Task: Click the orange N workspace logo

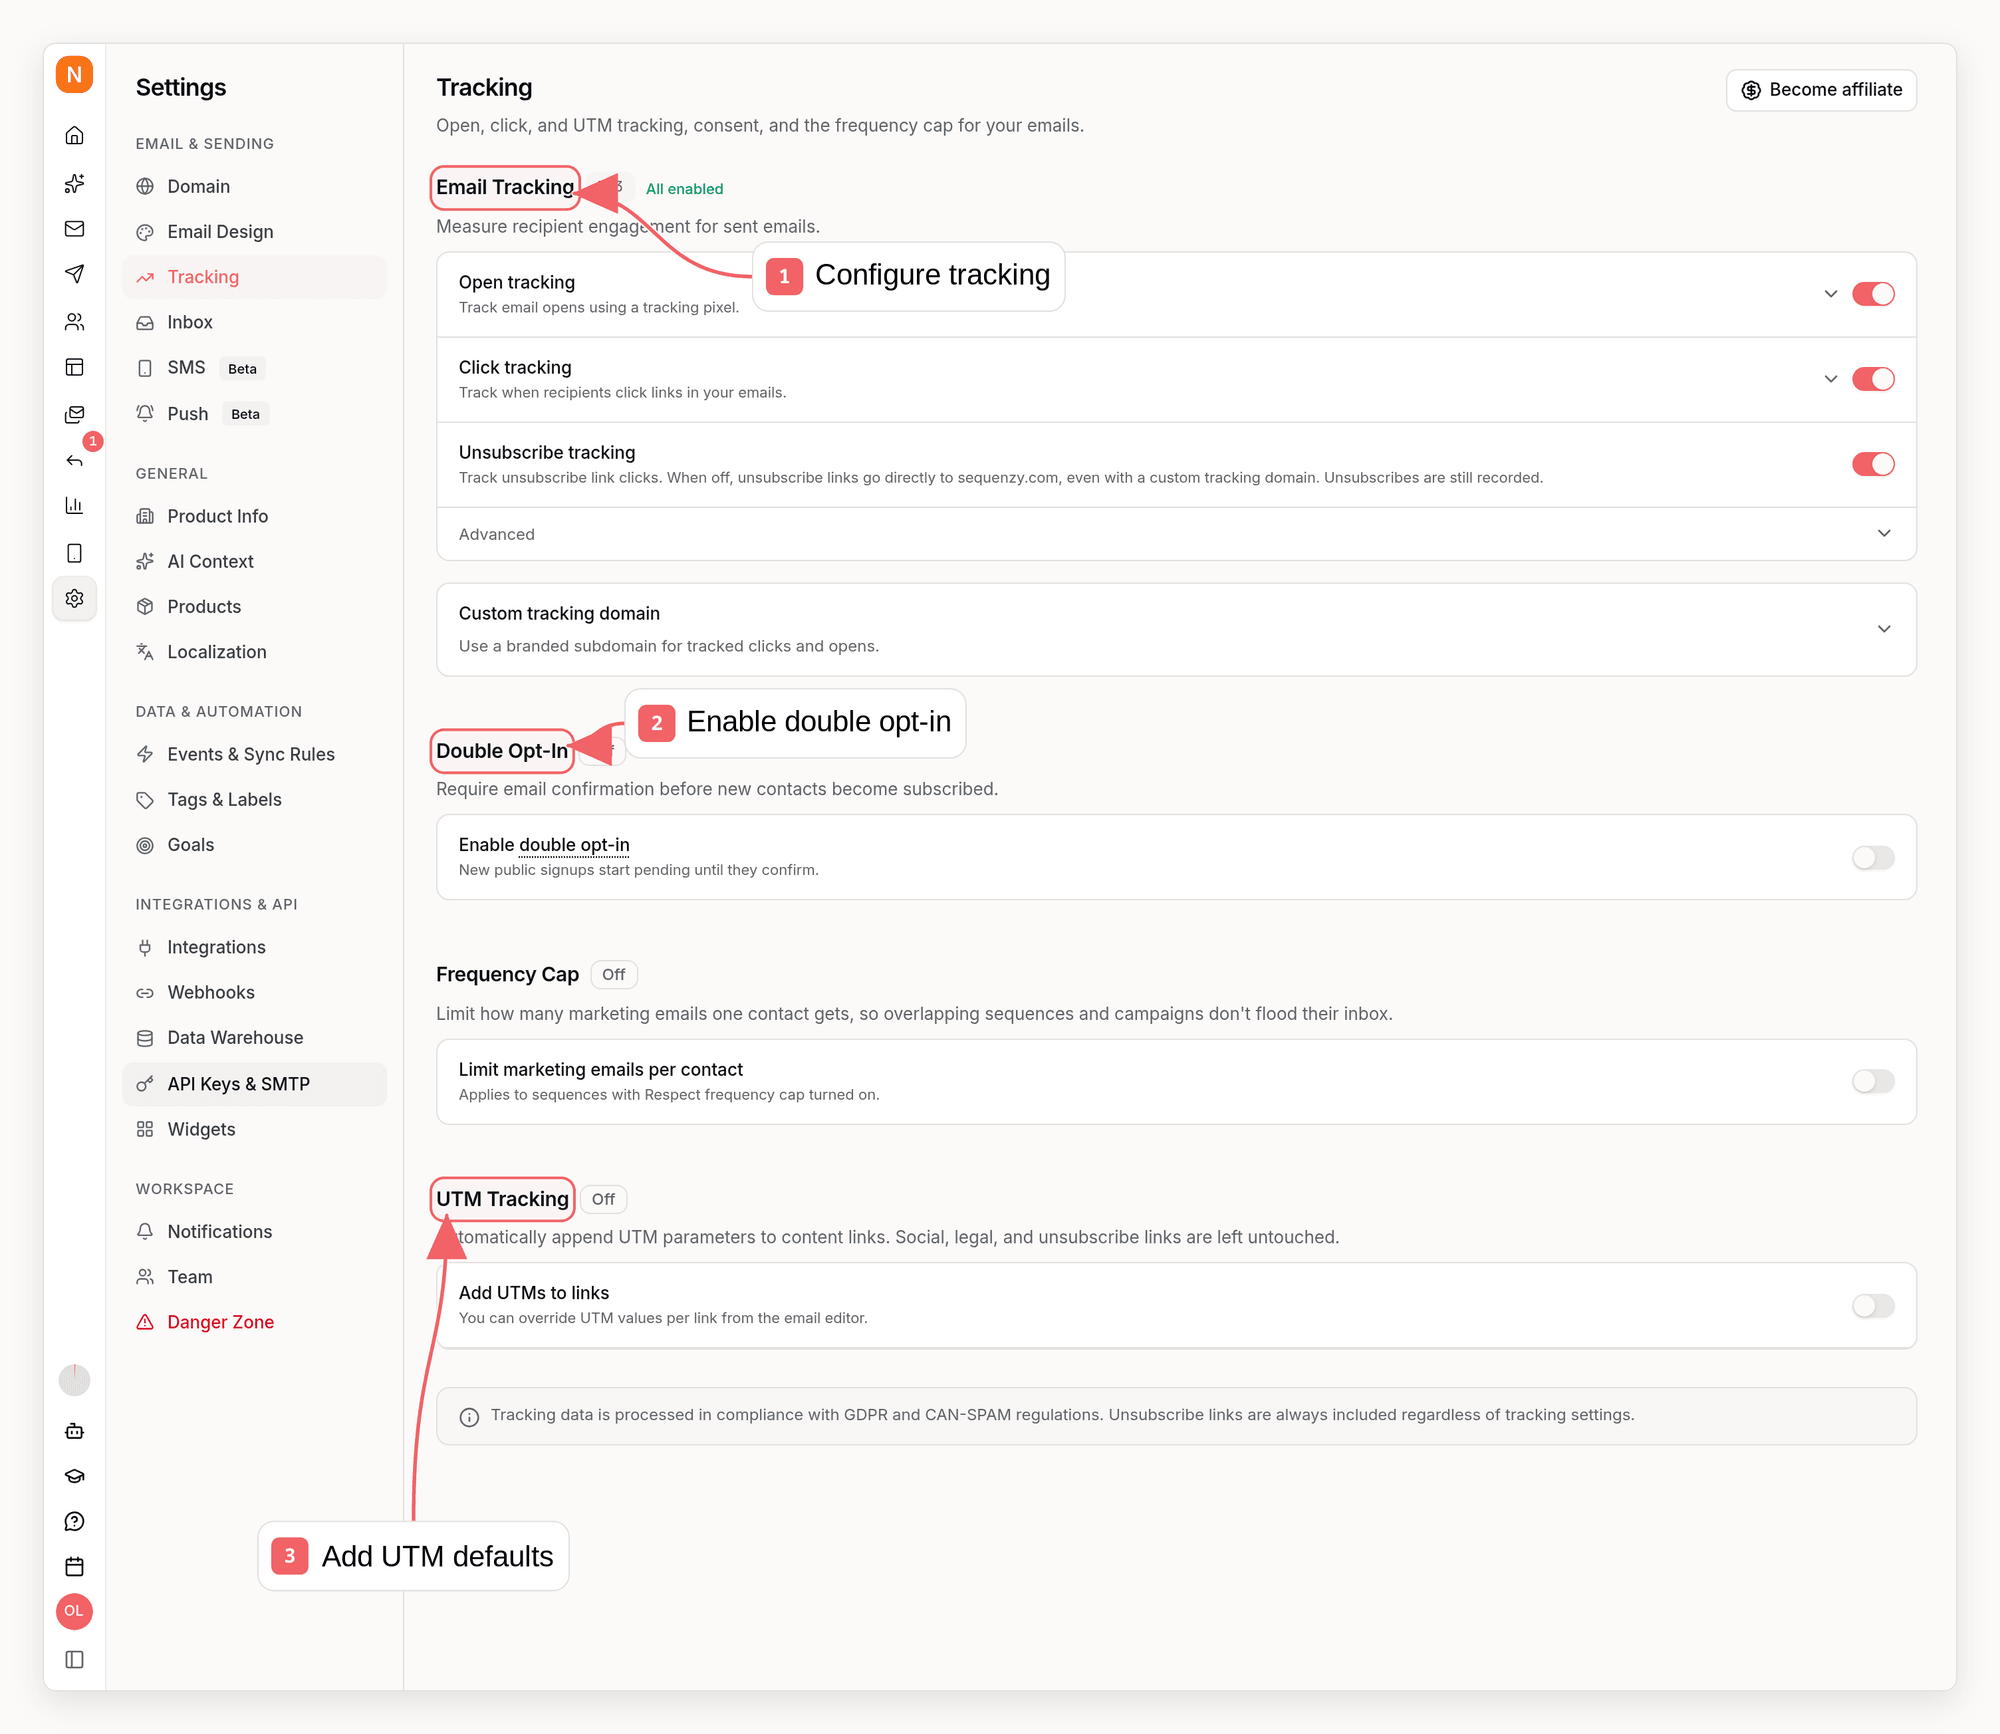Action: pos(74,75)
